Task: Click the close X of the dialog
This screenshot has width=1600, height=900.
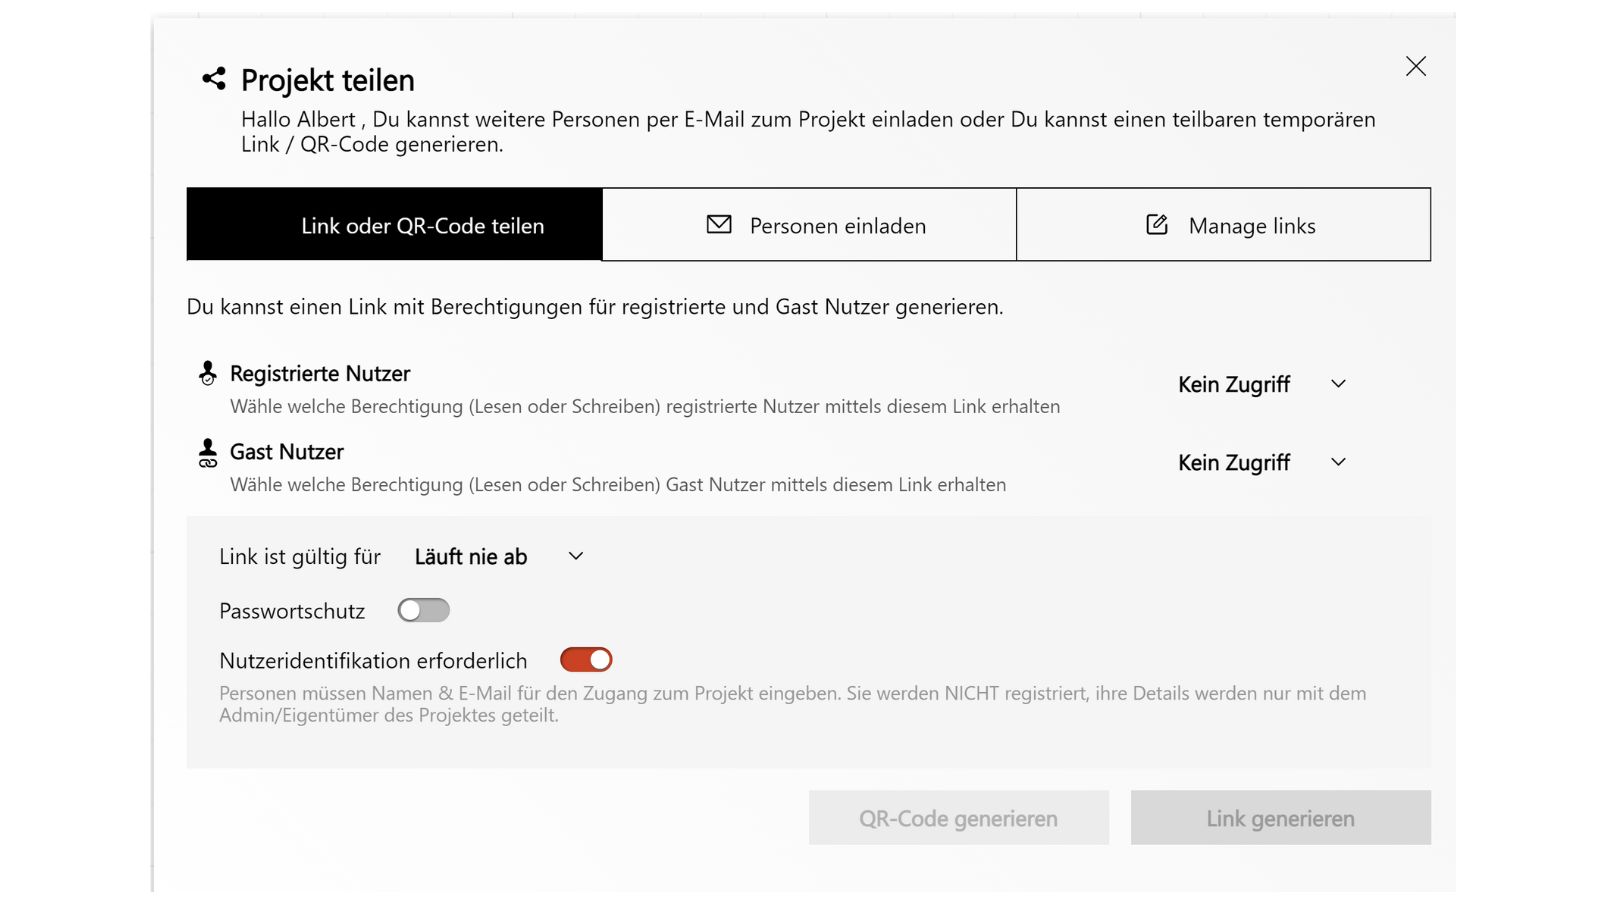Action: (x=1415, y=66)
